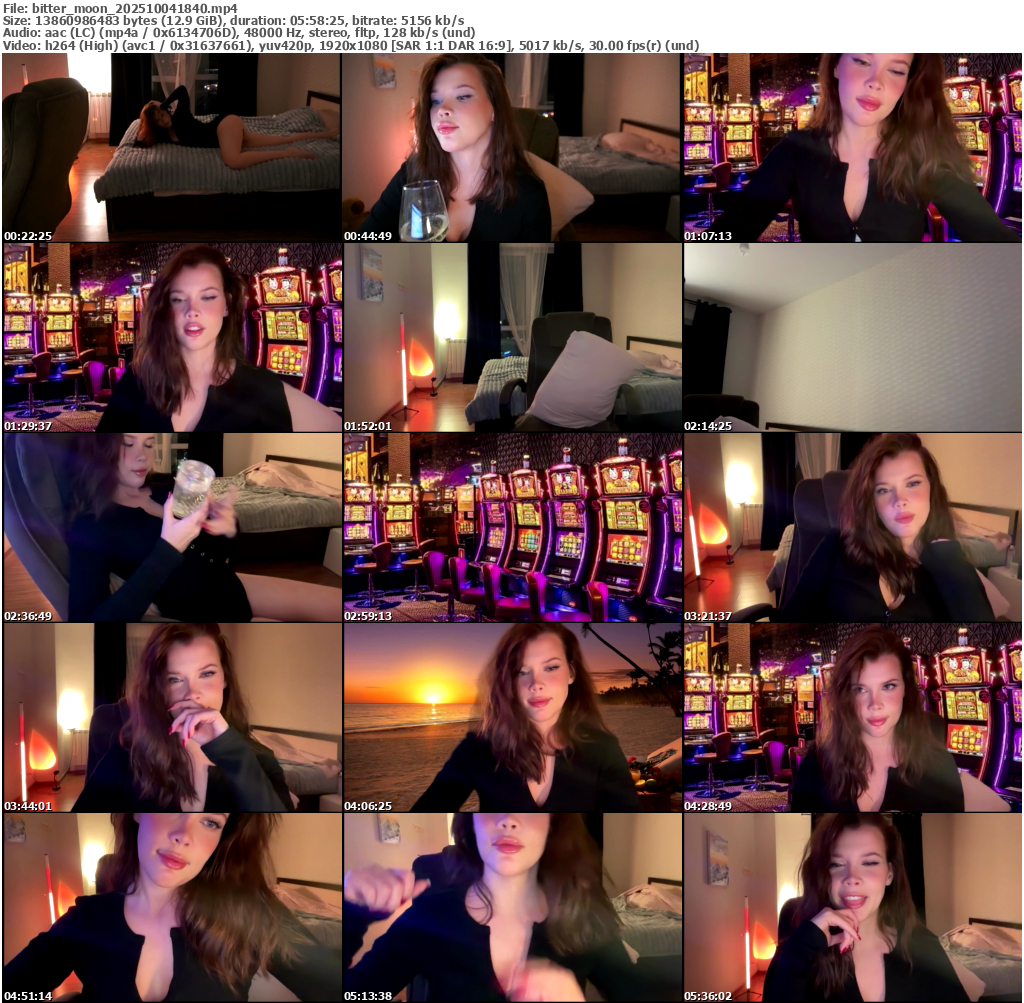1024x1003 pixels.
Task: Select the thumbnail timestamped 02:59:13
Action: pyautogui.click(x=512, y=528)
